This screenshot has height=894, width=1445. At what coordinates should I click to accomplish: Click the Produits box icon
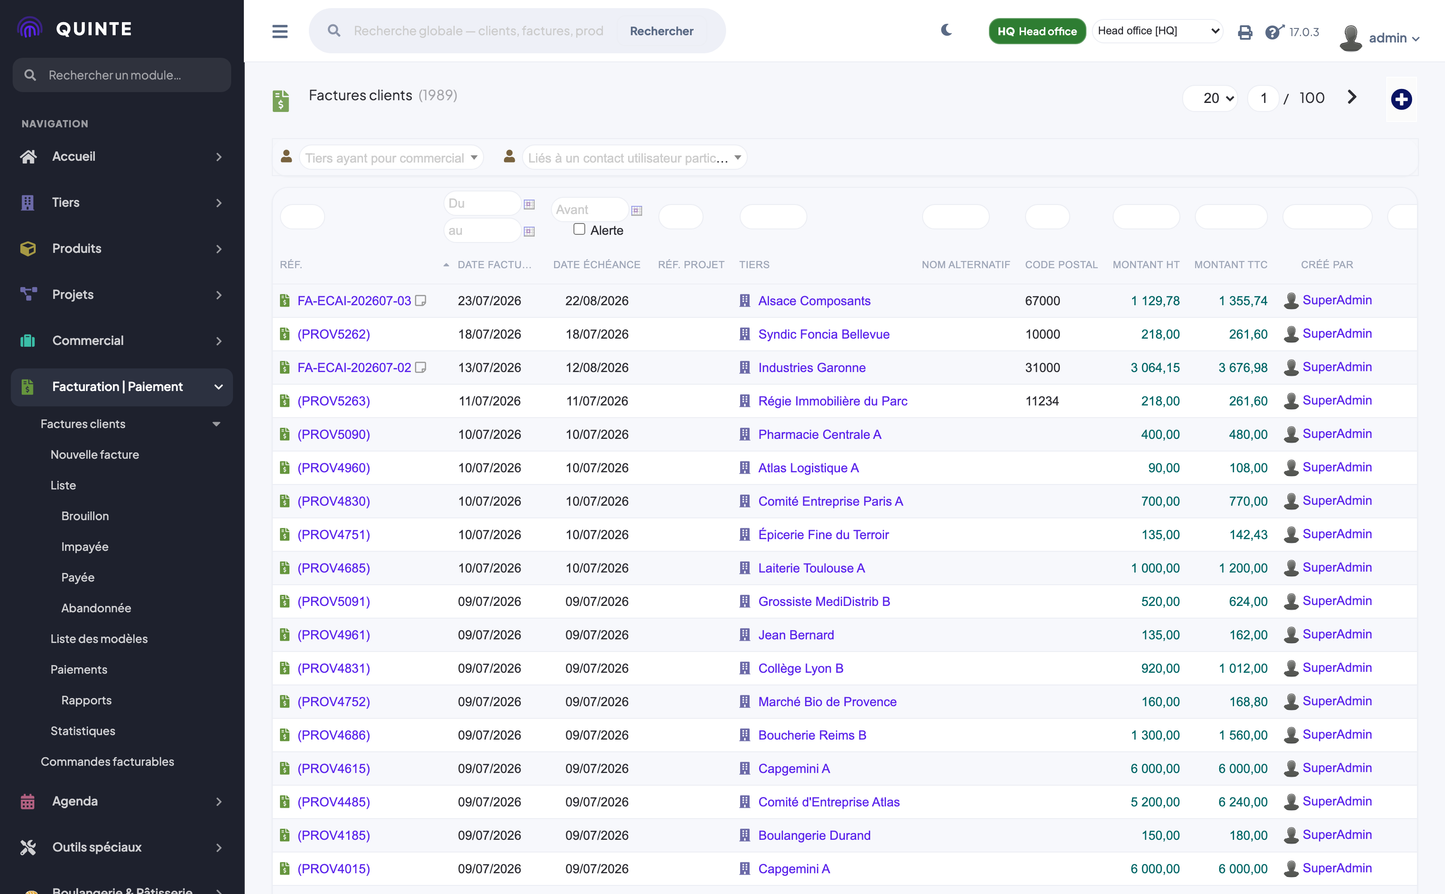[28, 248]
